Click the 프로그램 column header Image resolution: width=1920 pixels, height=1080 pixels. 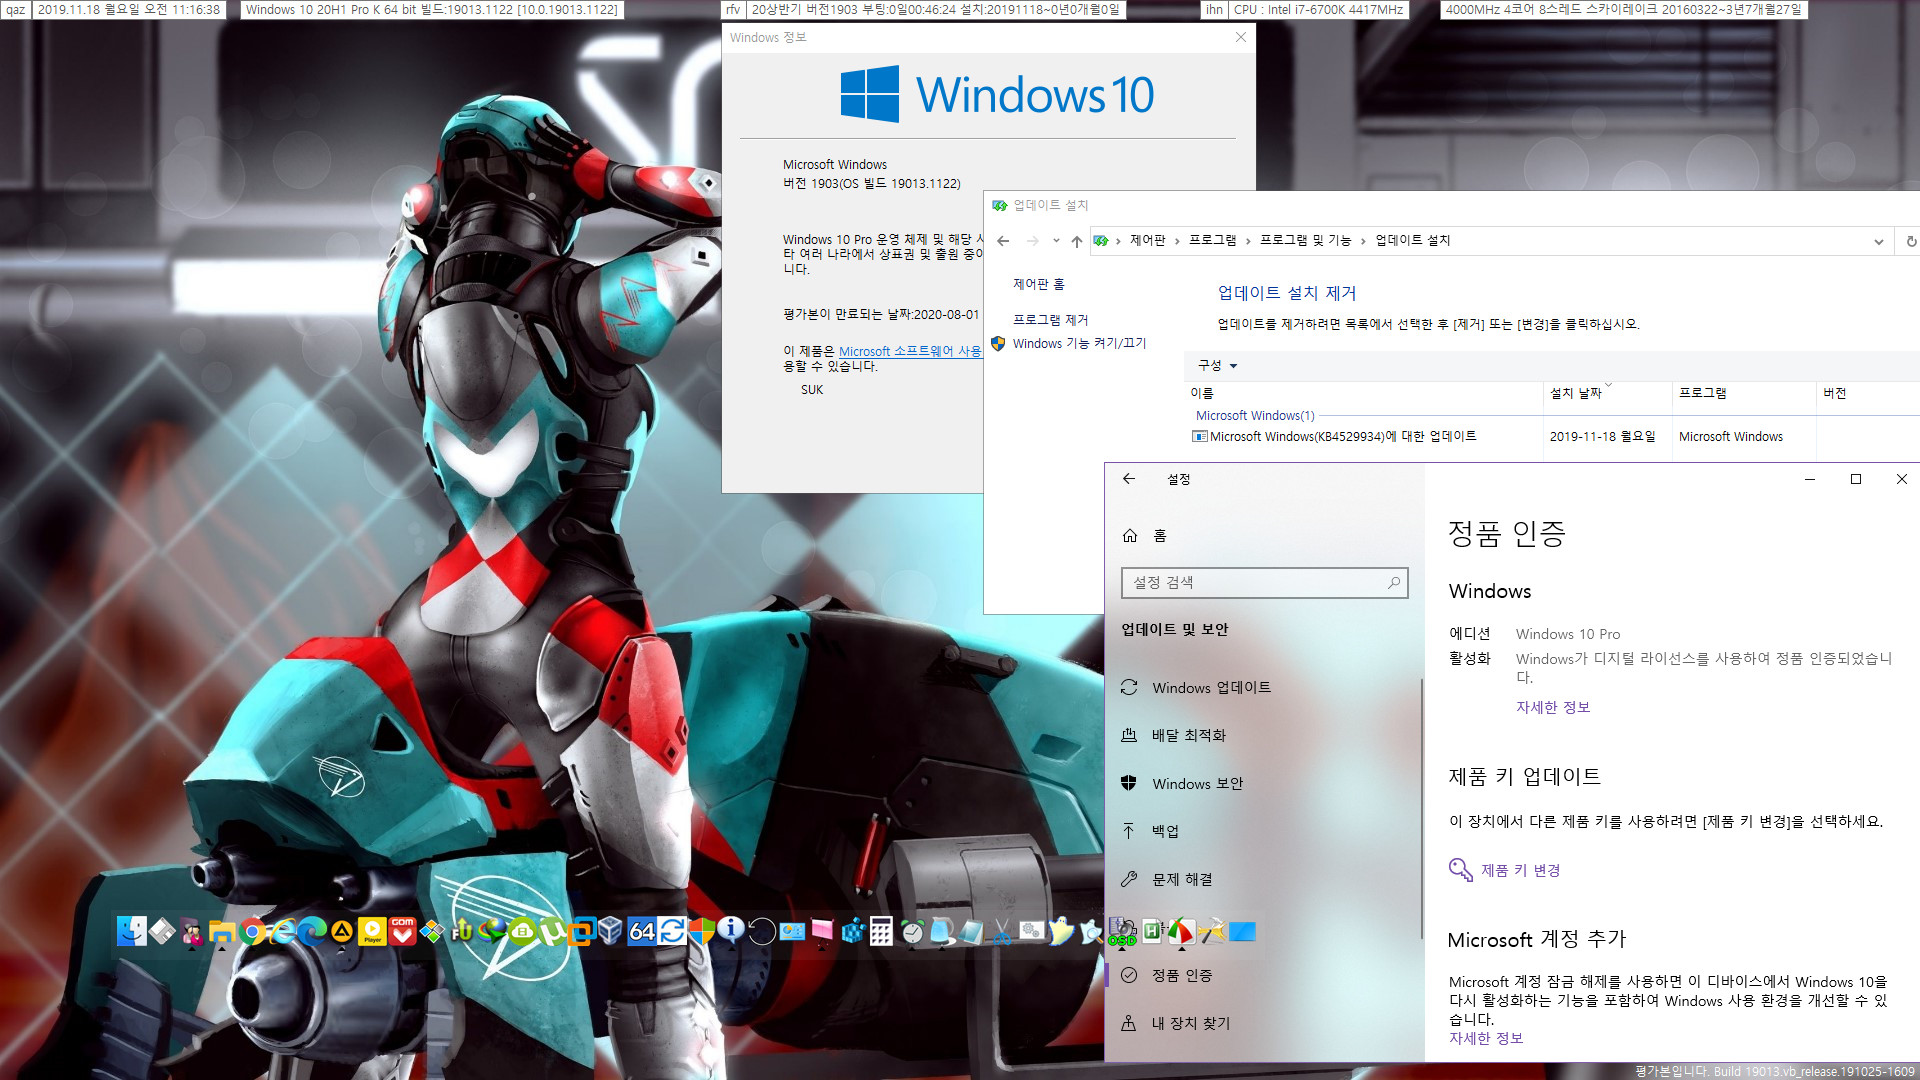(x=1743, y=393)
